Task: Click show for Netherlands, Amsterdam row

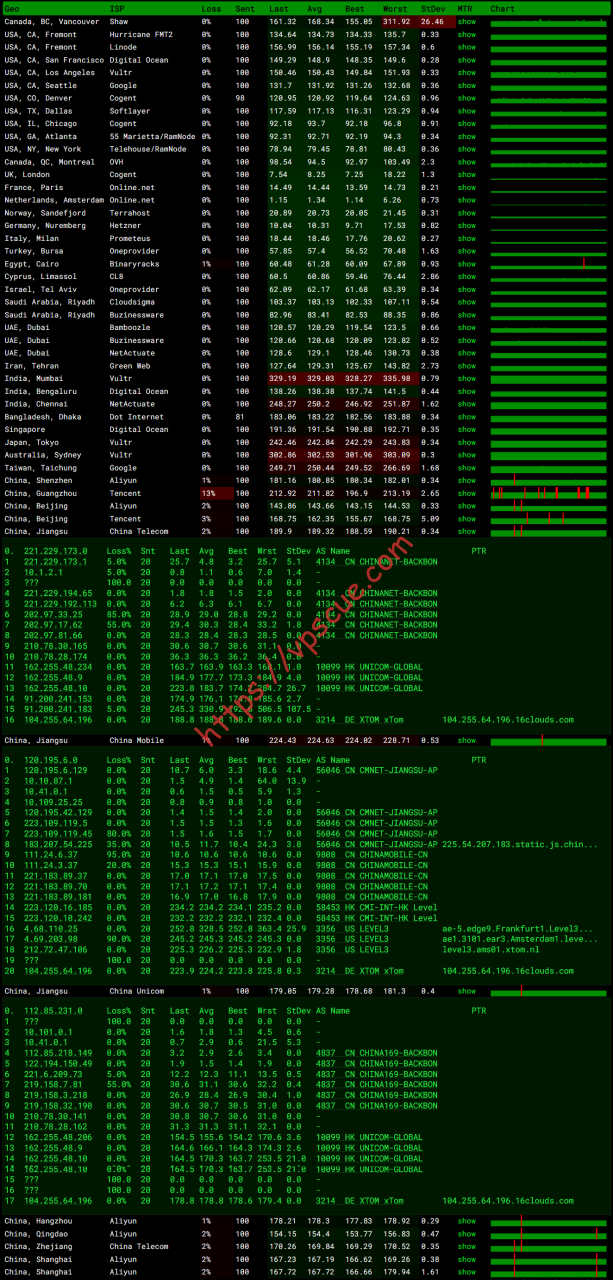Action: (x=467, y=200)
